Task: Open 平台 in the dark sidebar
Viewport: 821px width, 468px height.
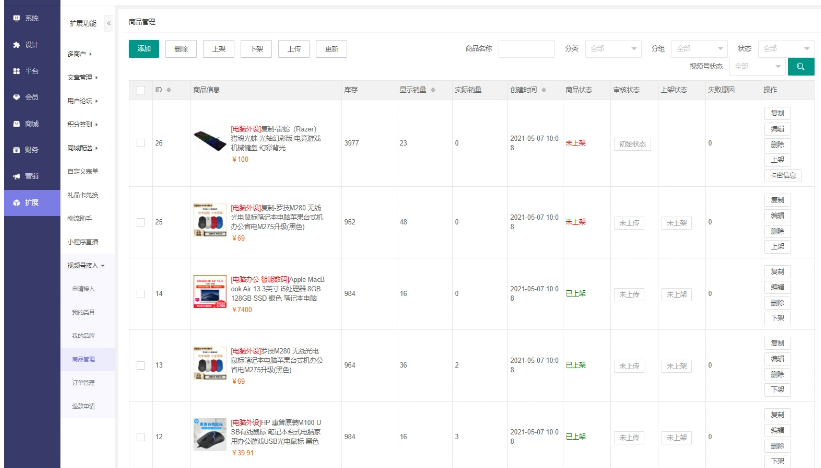Action: pyautogui.click(x=32, y=71)
